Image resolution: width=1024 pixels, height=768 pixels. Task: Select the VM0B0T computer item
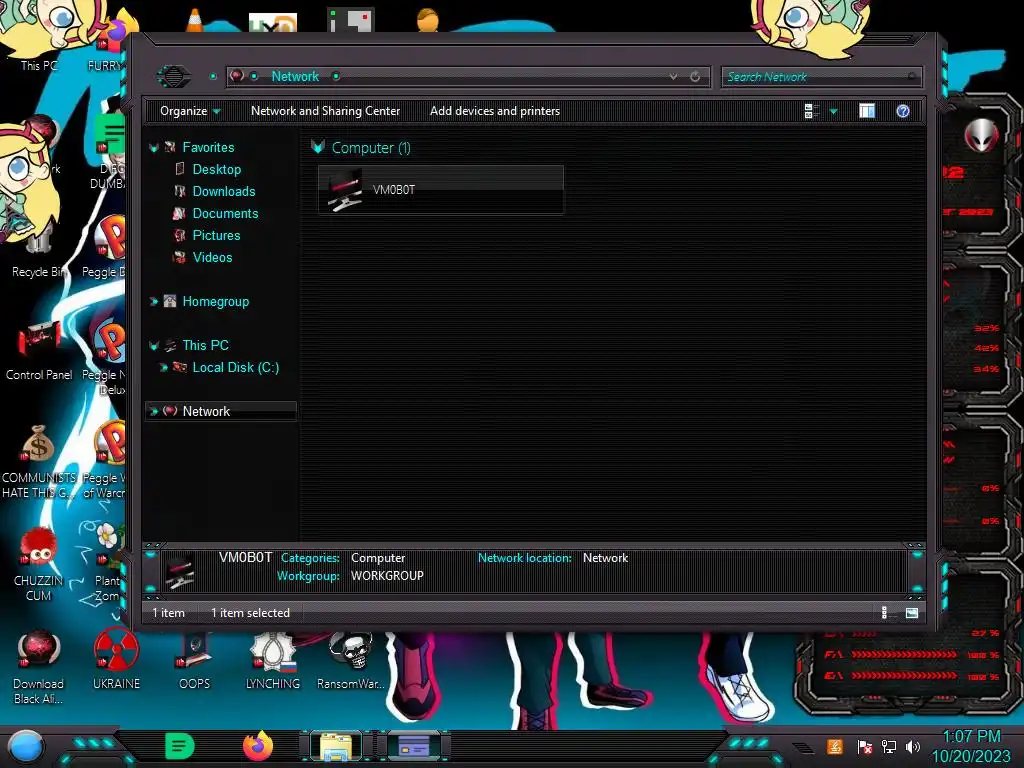[x=441, y=189]
